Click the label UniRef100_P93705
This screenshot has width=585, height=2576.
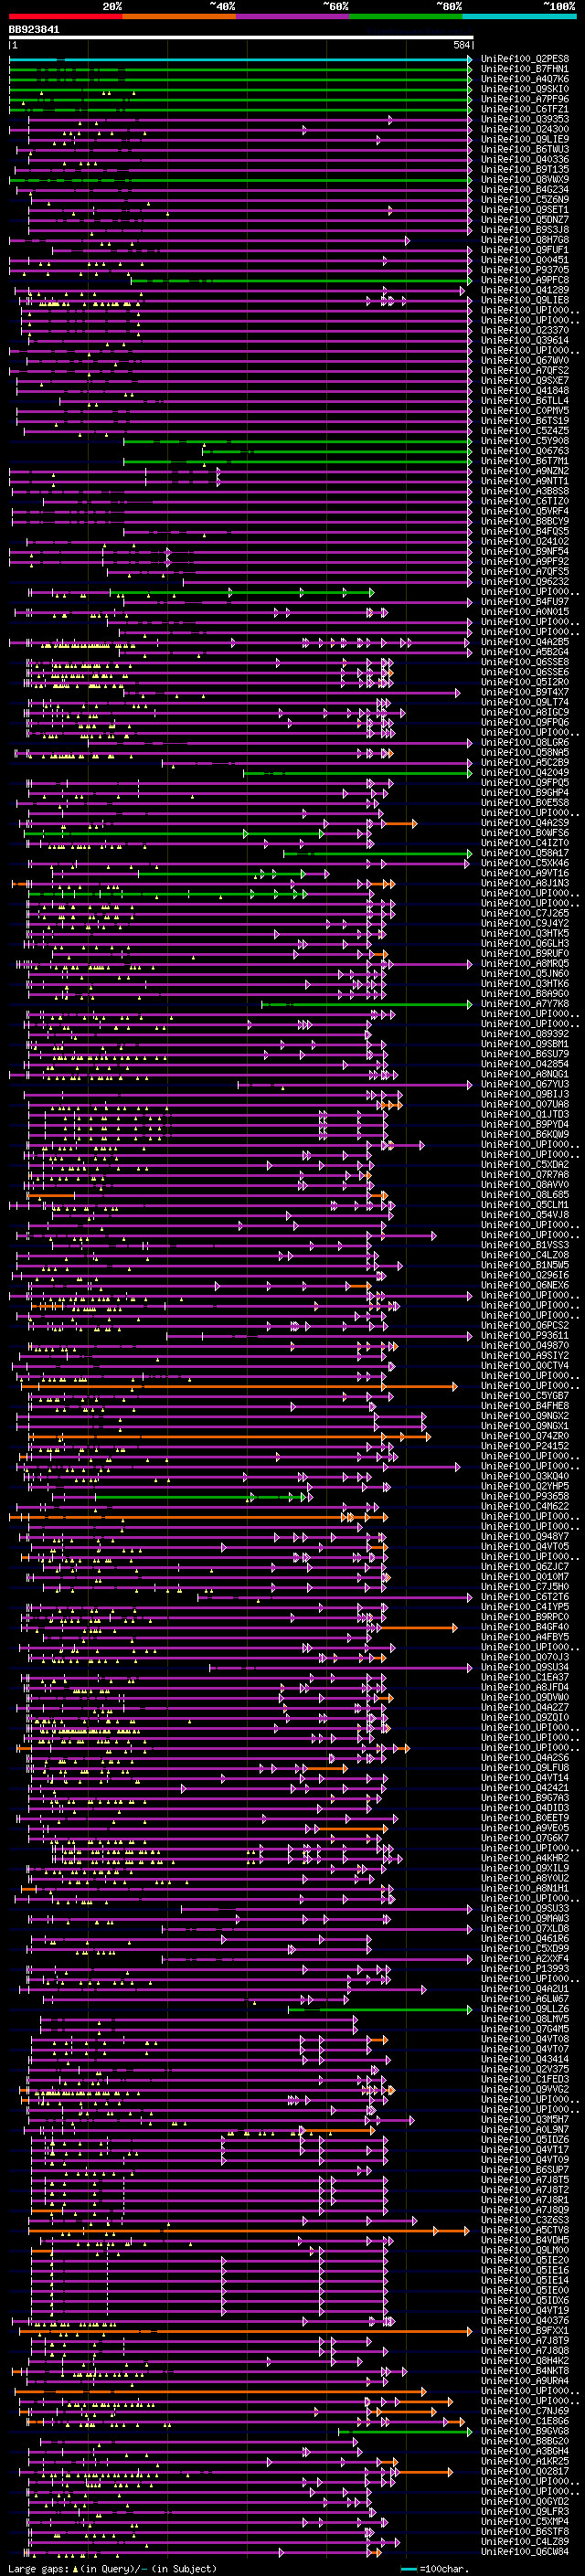coord(525,270)
